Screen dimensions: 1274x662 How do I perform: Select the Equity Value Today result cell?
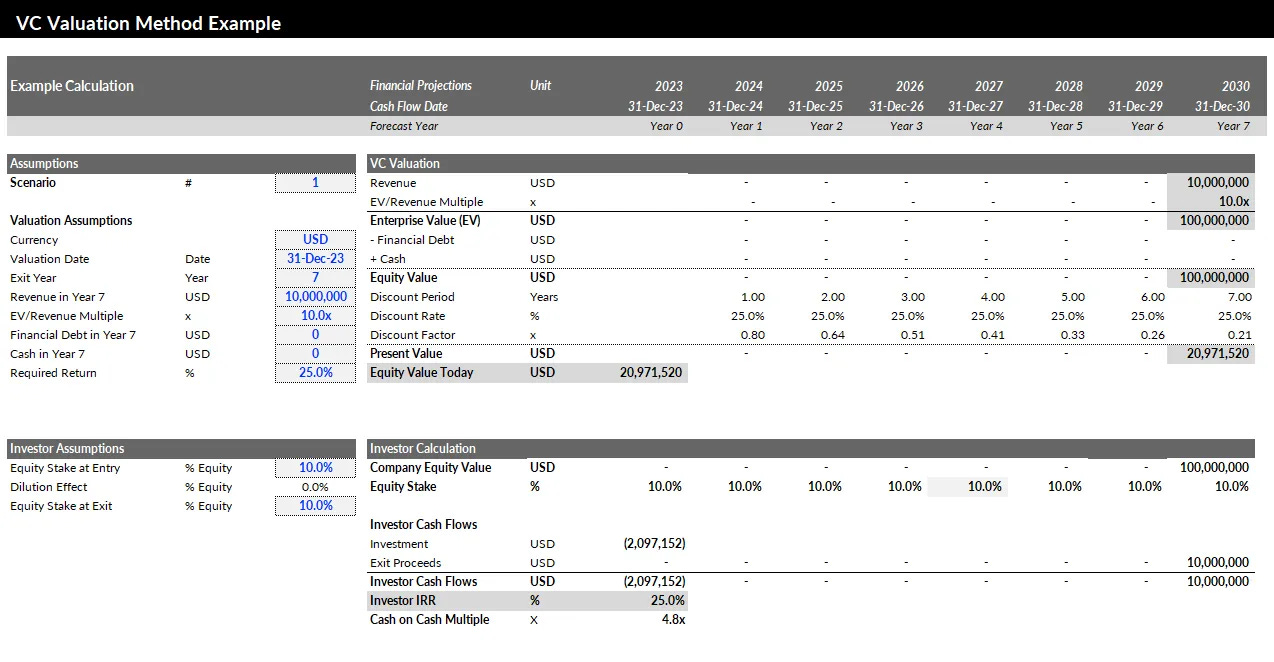(651, 372)
